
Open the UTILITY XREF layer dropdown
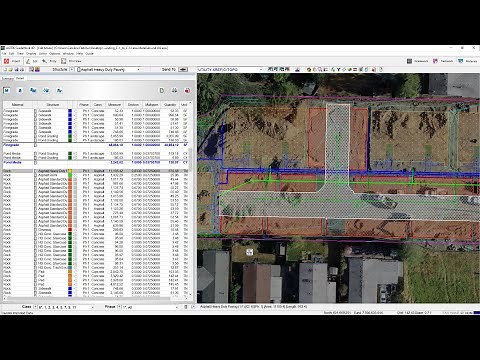[230, 69]
